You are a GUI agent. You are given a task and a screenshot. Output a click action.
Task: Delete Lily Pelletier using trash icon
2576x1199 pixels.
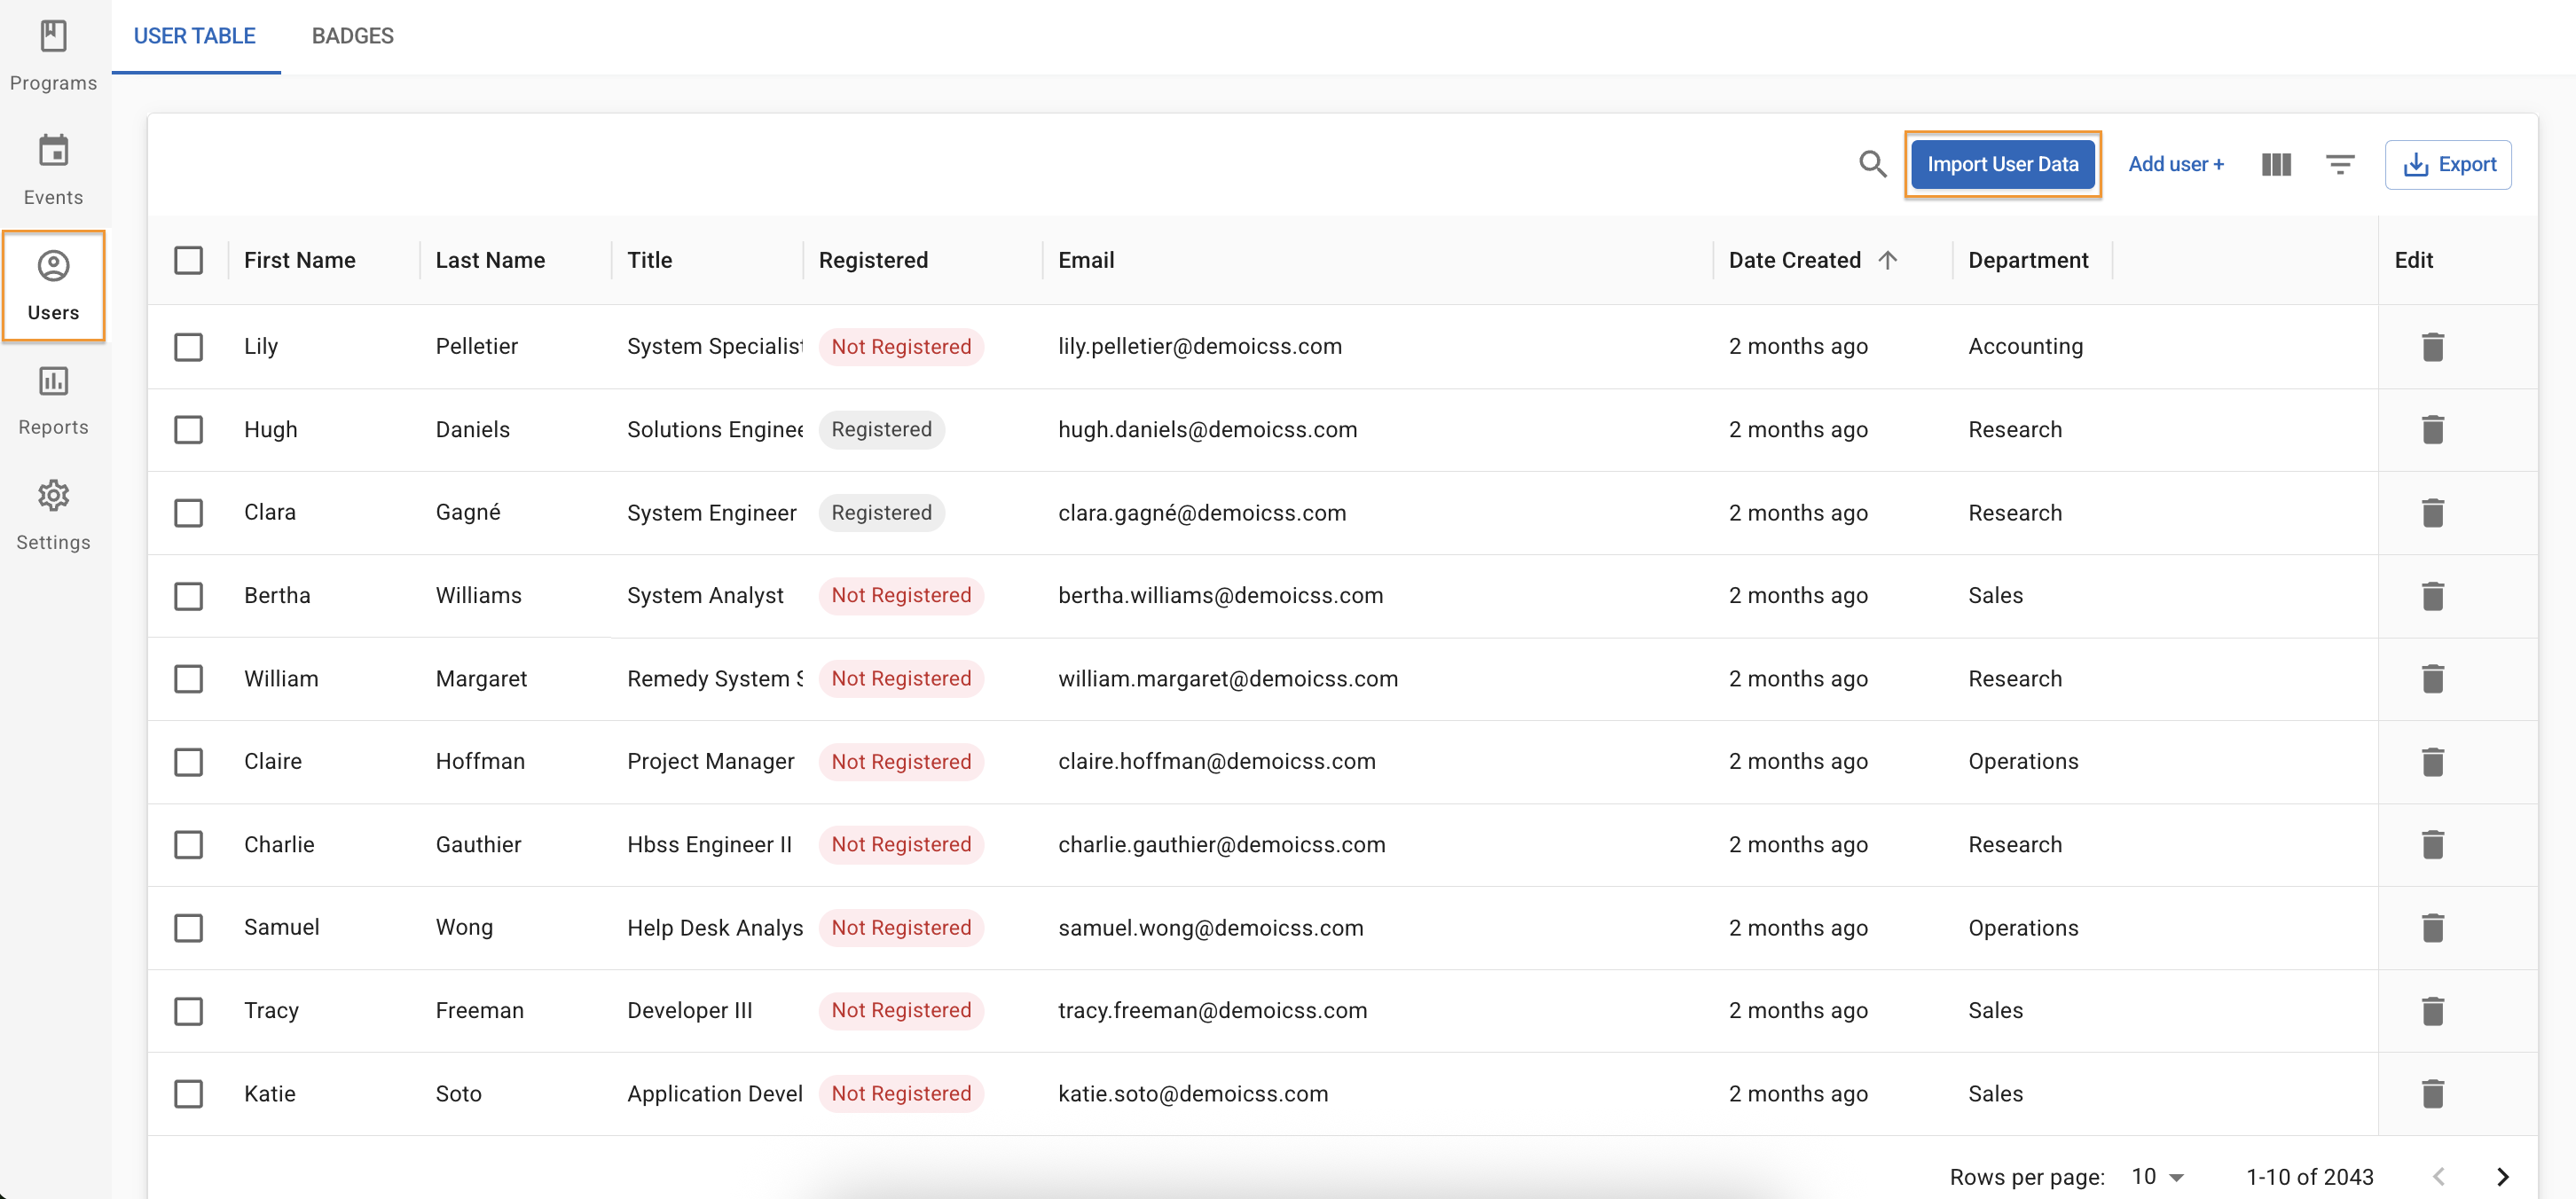[x=2432, y=347]
